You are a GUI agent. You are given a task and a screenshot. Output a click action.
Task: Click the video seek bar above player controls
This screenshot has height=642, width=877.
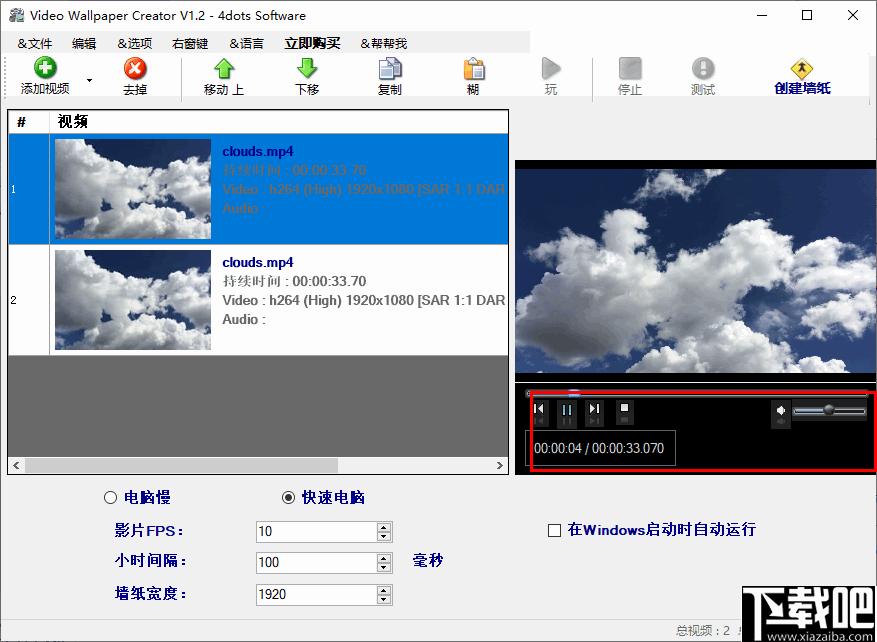[696, 394]
